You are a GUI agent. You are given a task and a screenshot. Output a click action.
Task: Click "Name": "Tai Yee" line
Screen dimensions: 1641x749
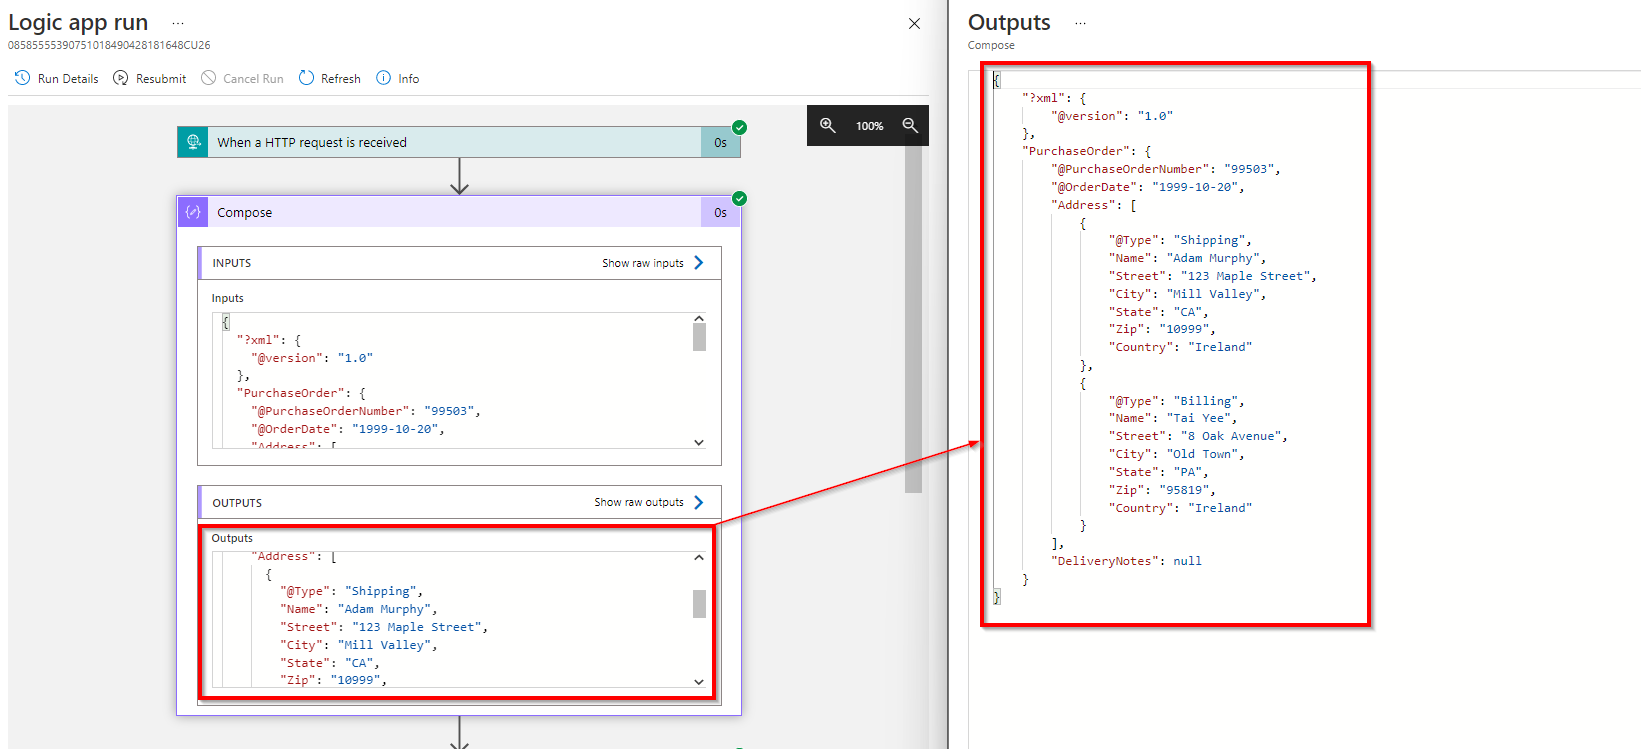(1173, 418)
